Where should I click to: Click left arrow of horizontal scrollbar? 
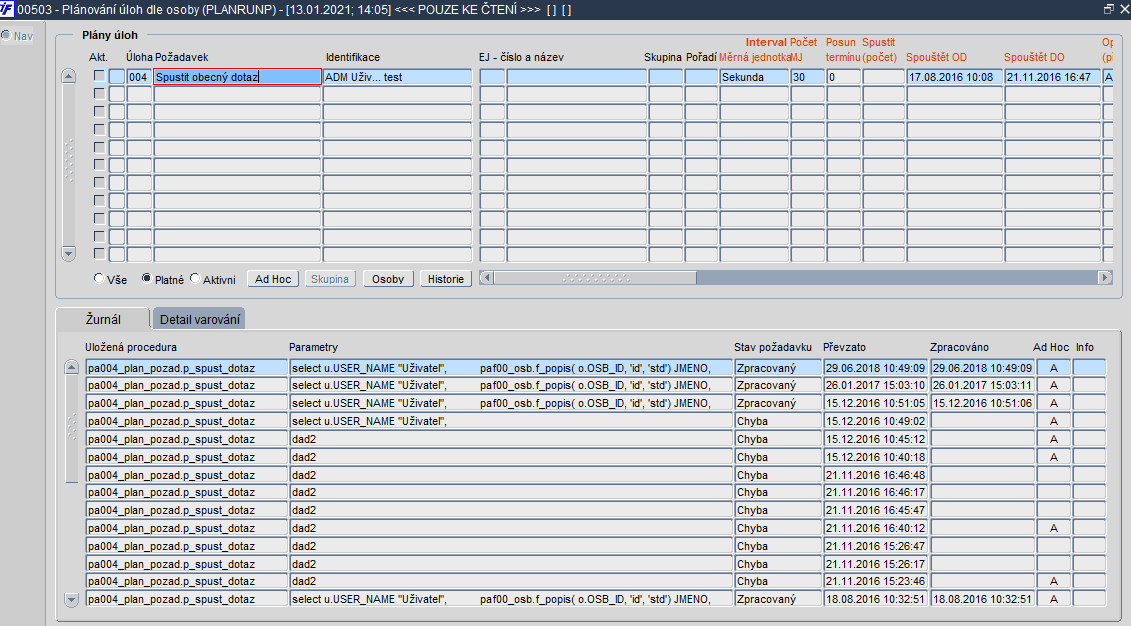pos(486,278)
